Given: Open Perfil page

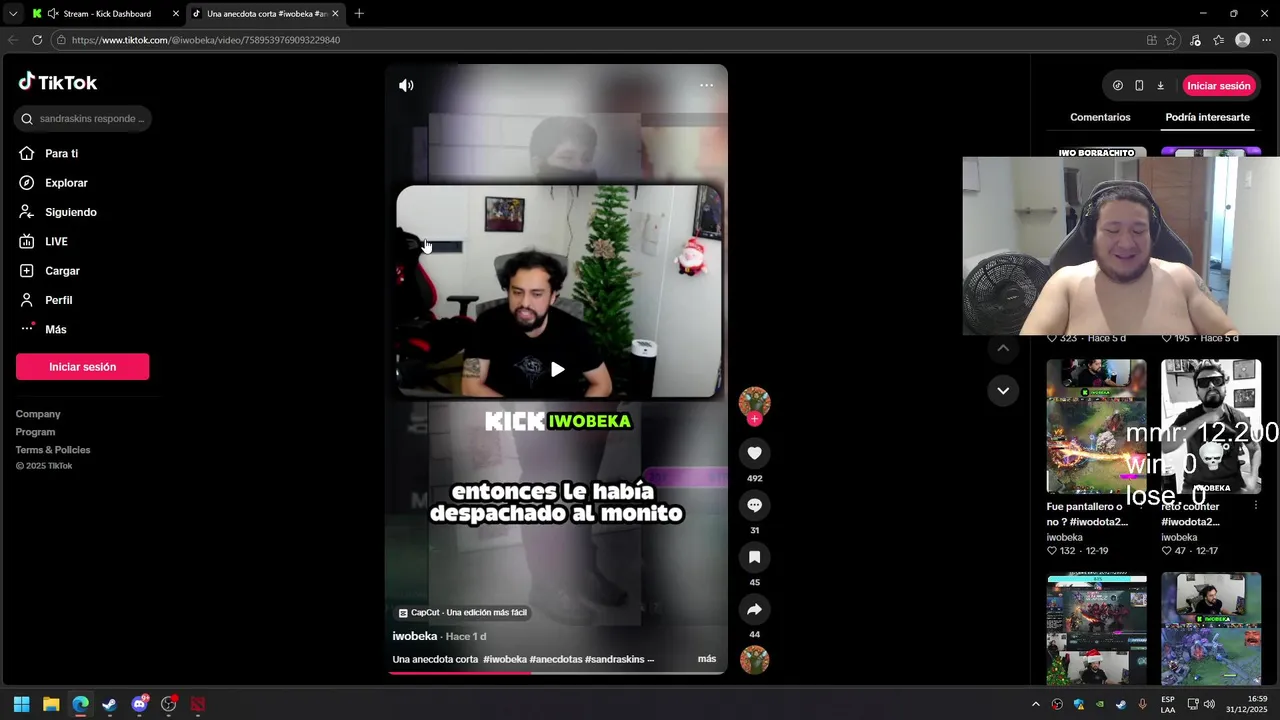Looking at the screenshot, I should tap(58, 300).
